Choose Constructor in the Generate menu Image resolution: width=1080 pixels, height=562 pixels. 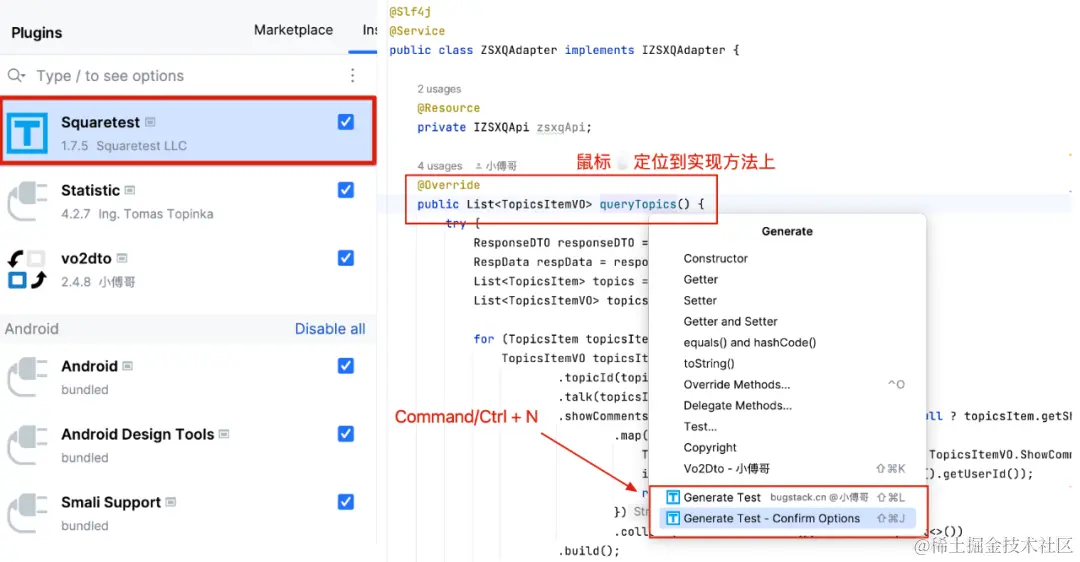pyautogui.click(x=716, y=258)
